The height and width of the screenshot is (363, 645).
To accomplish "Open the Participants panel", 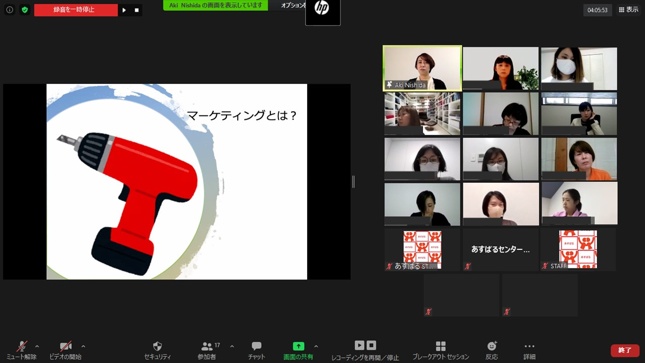I will 207,351.
